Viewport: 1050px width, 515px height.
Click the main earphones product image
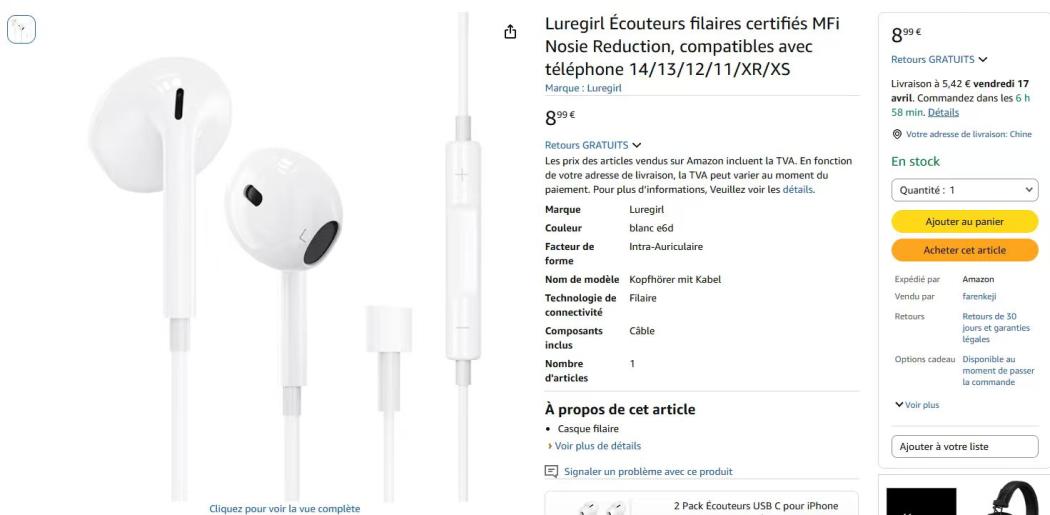coord(285,258)
